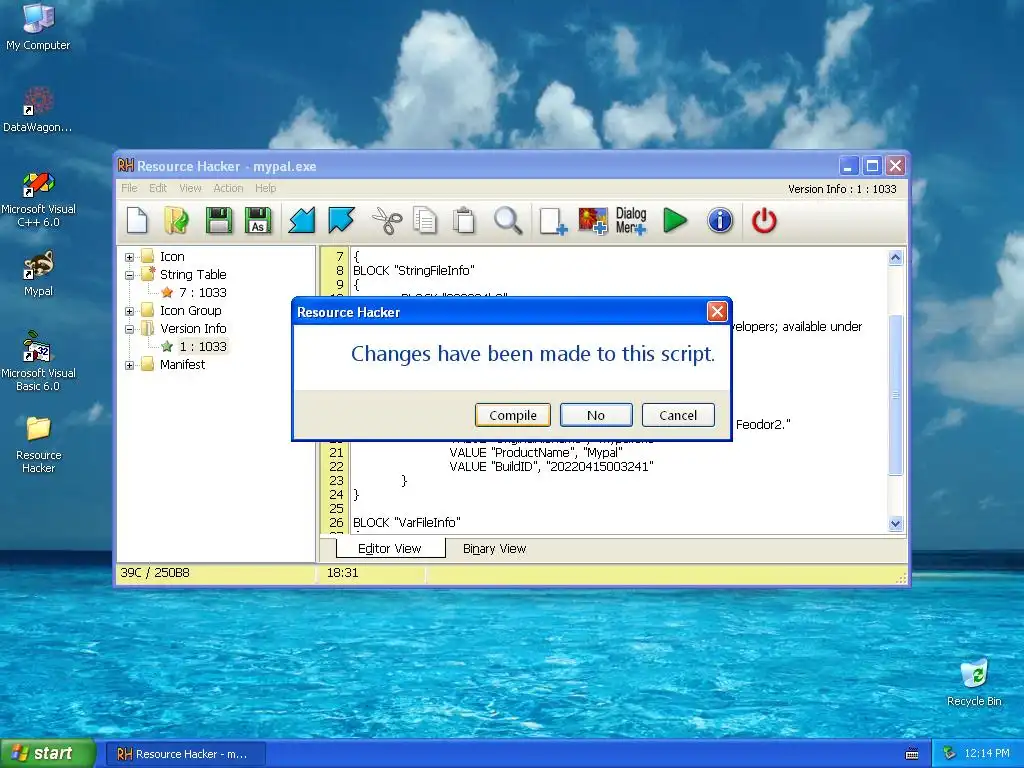This screenshot has width=1024, height=768.
Task: Select the Resource Hacker desktop folder
Action: coord(38,444)
